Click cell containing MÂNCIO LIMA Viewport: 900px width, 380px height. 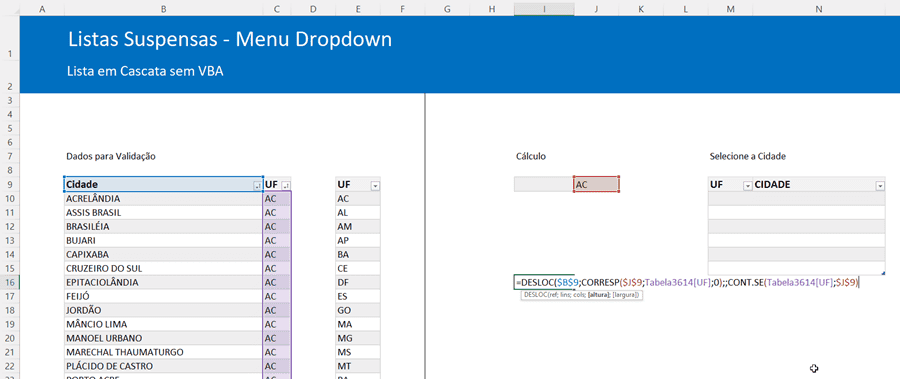click(164, 324)
